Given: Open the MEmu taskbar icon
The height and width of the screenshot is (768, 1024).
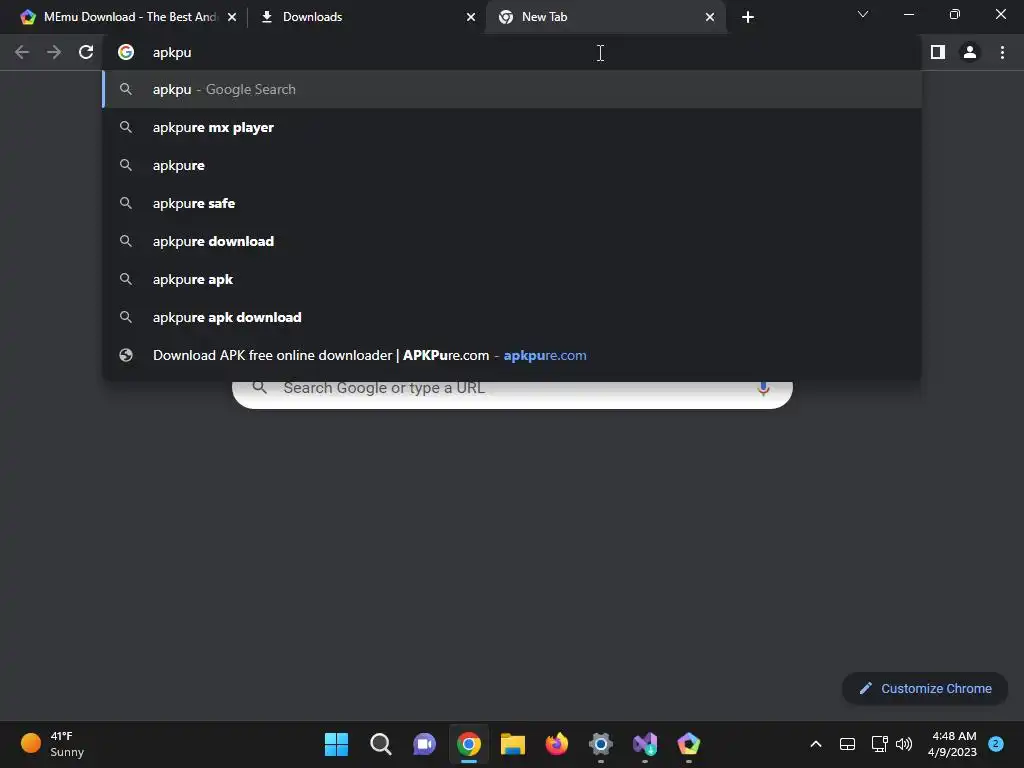Looking at the screenshot, I should point(689,744).
